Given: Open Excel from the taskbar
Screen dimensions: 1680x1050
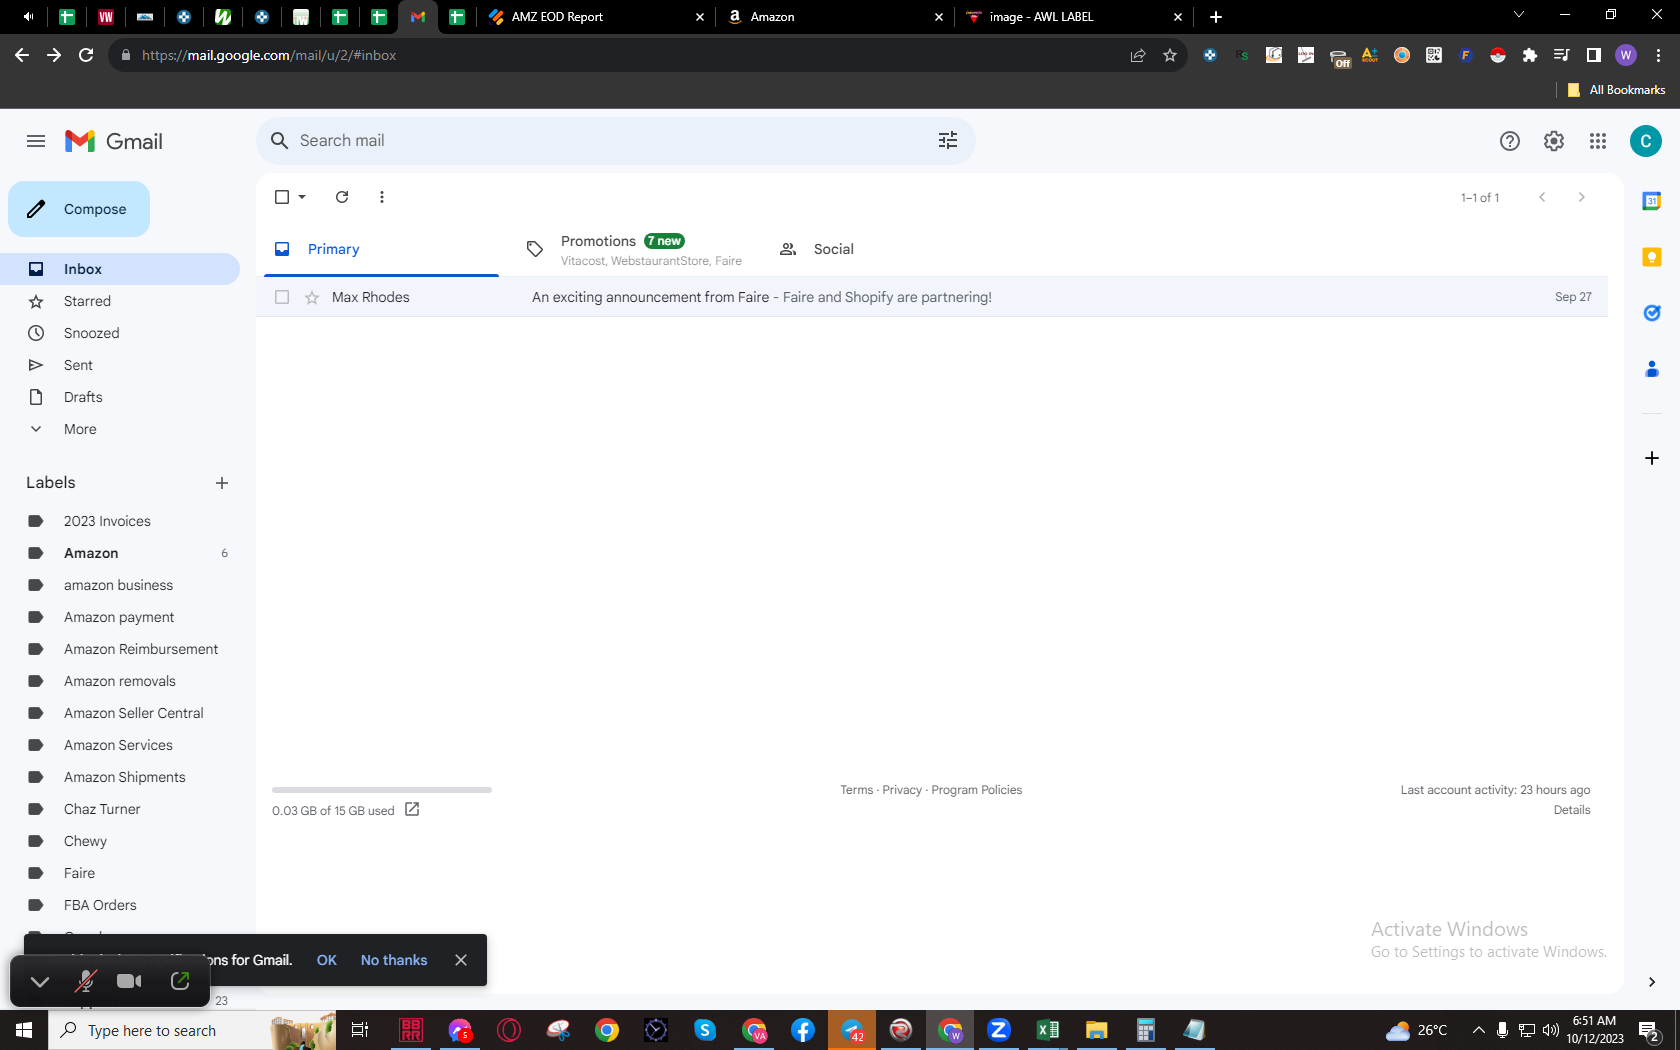Looking at the screenshot, I should coord(1048,1030).
